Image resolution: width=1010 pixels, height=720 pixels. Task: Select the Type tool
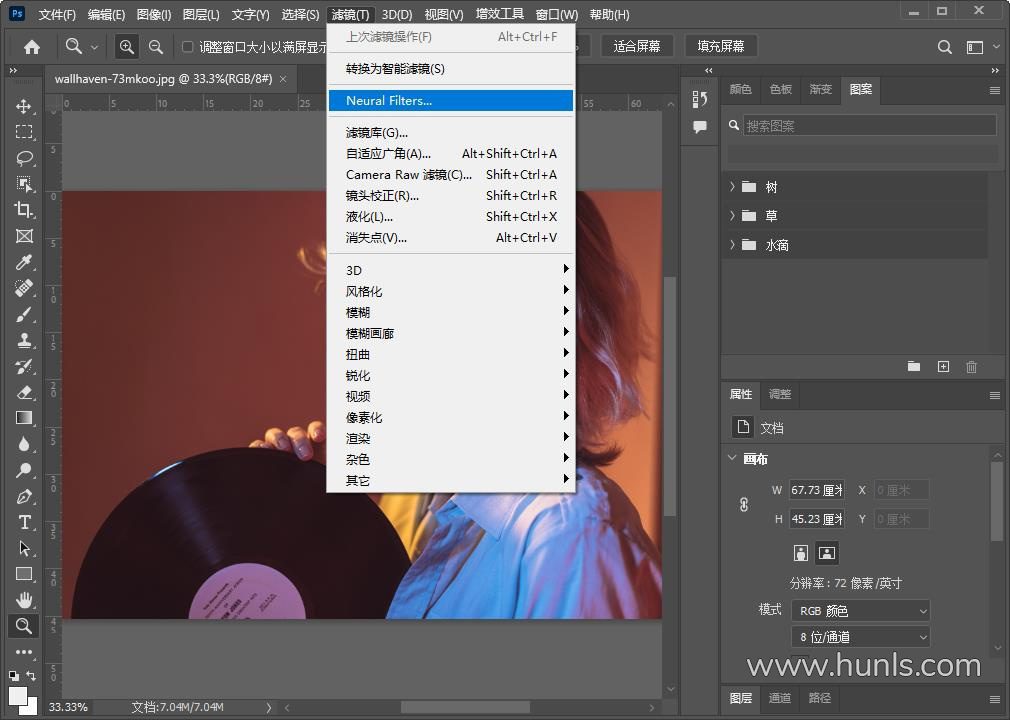point(24,522)
